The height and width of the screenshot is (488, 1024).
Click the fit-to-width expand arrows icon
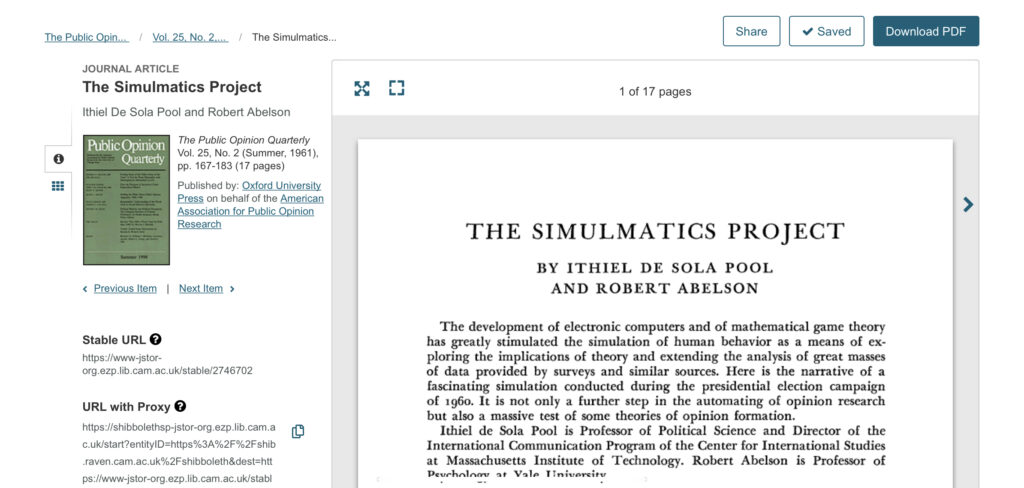point(362,88)
